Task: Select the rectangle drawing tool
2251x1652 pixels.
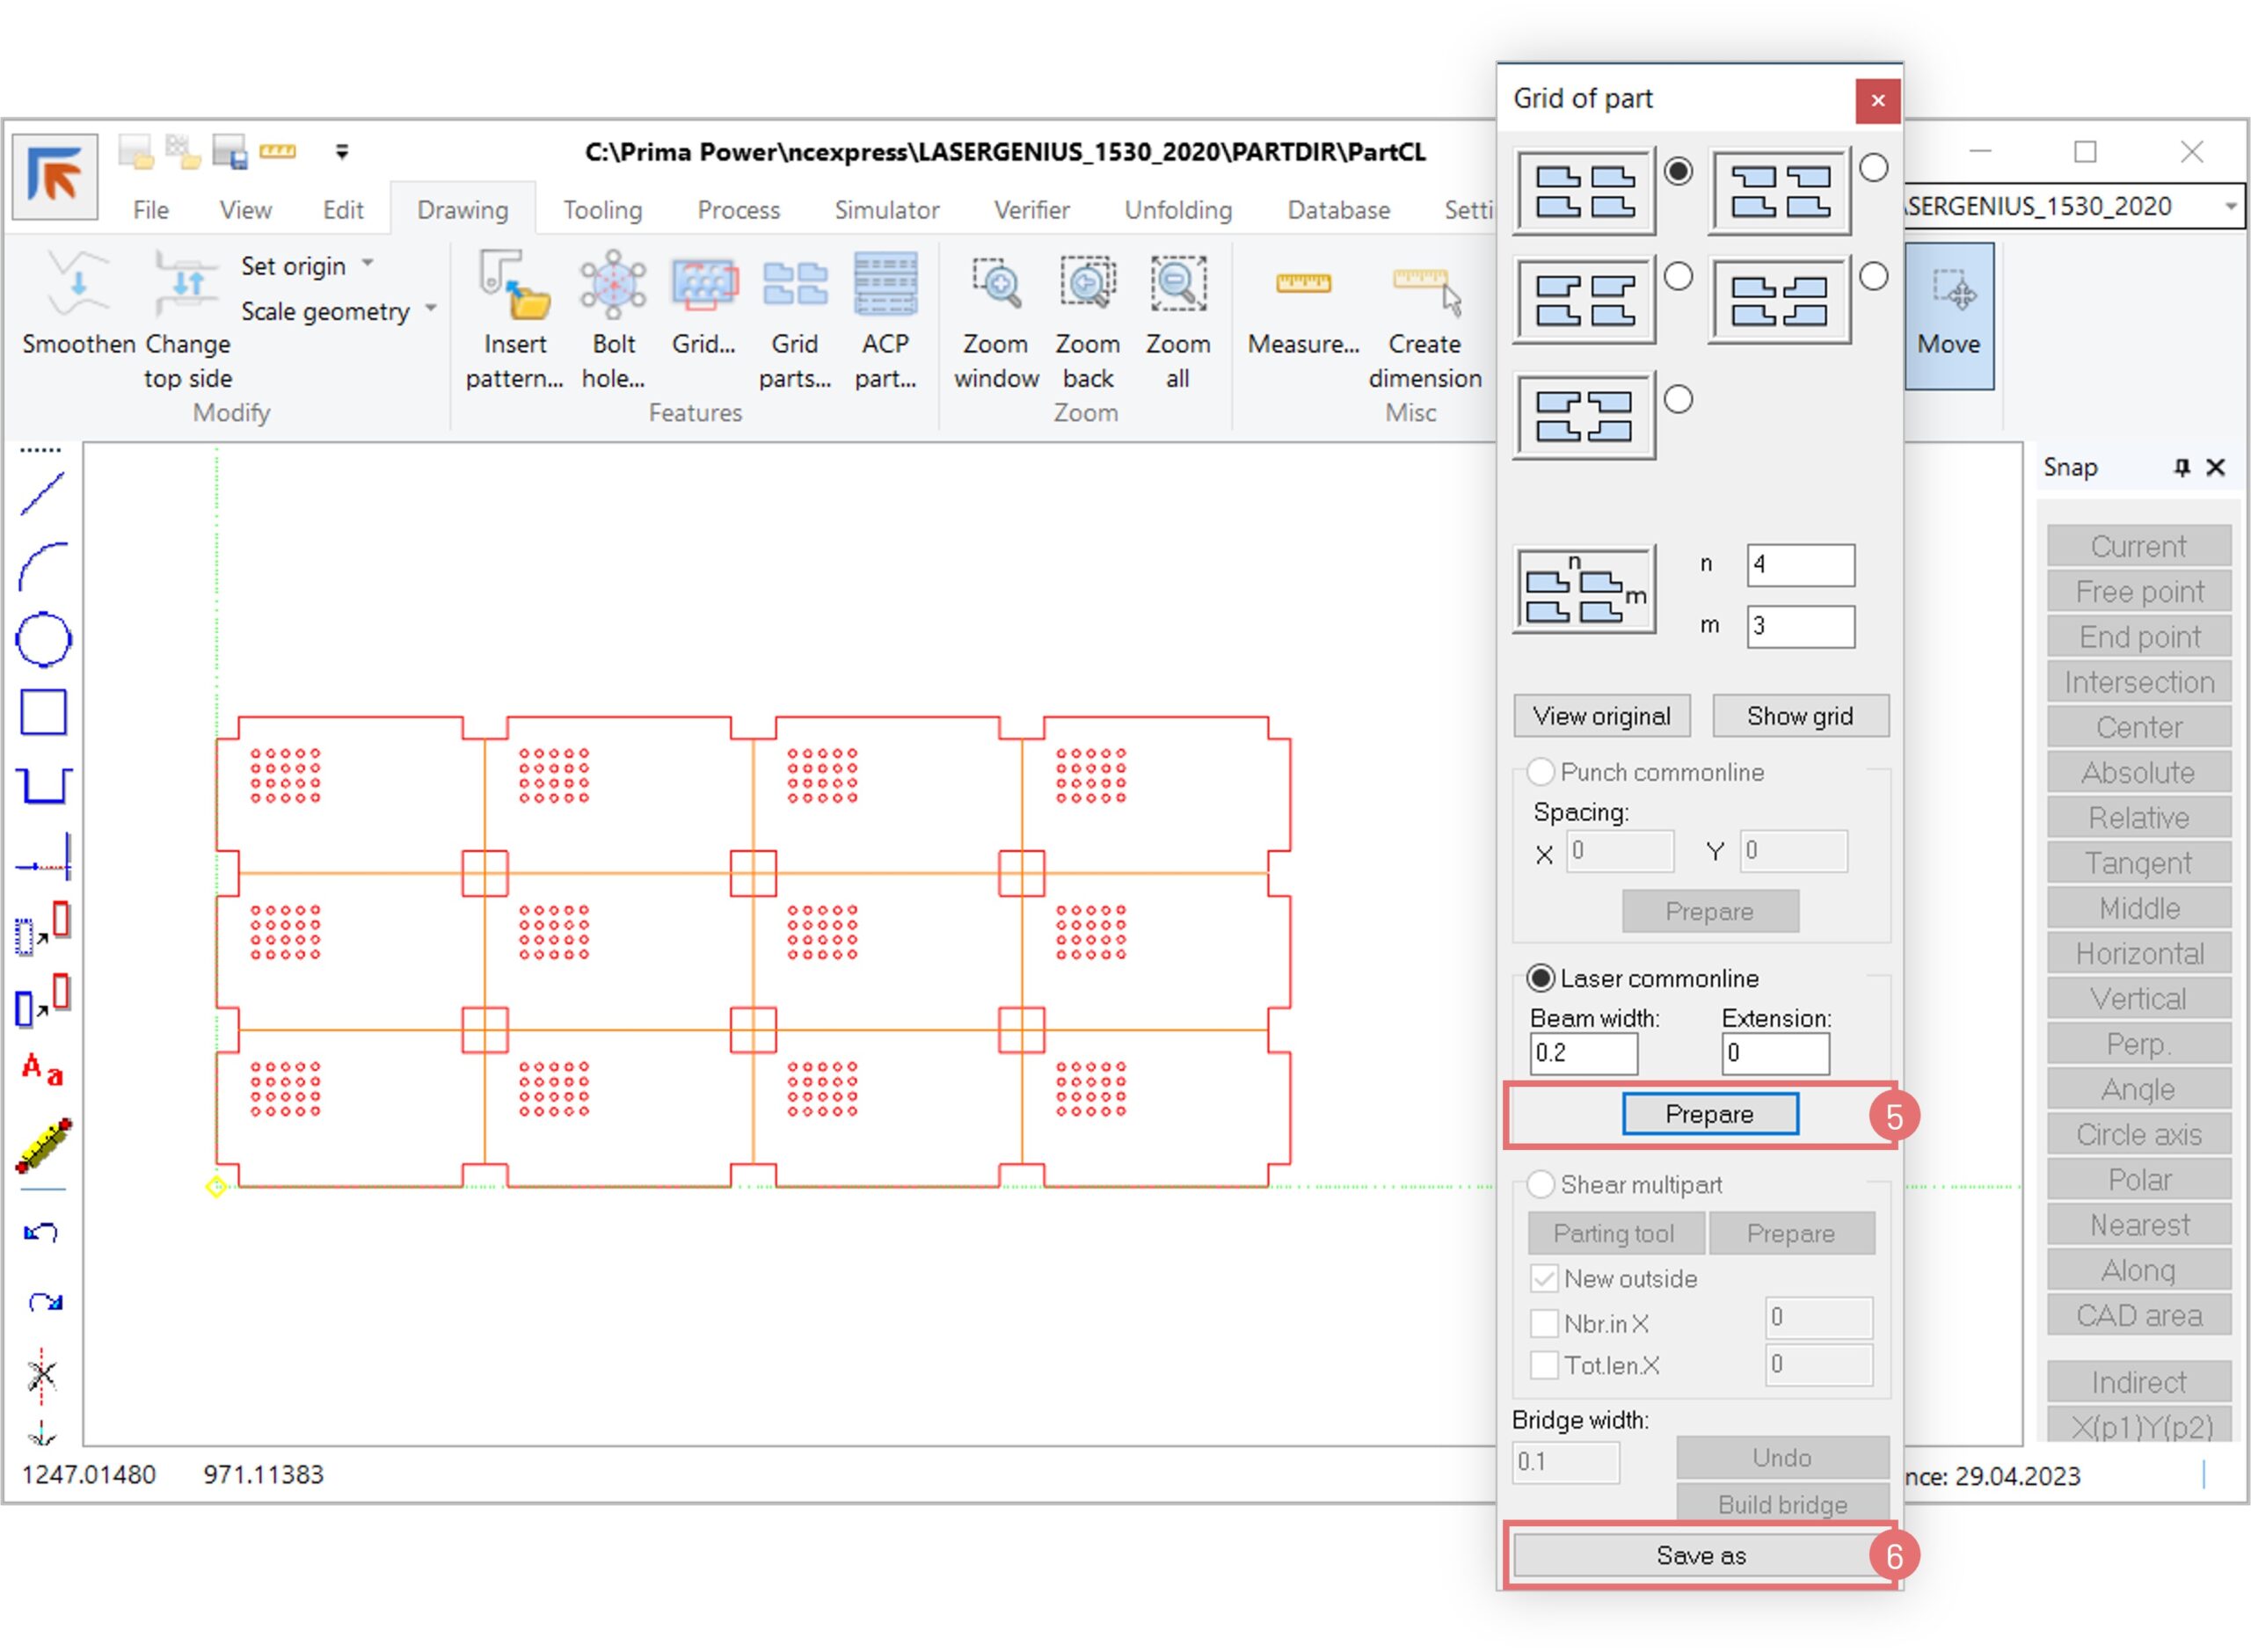Action: pyautogui.click(x=43, y=712)
